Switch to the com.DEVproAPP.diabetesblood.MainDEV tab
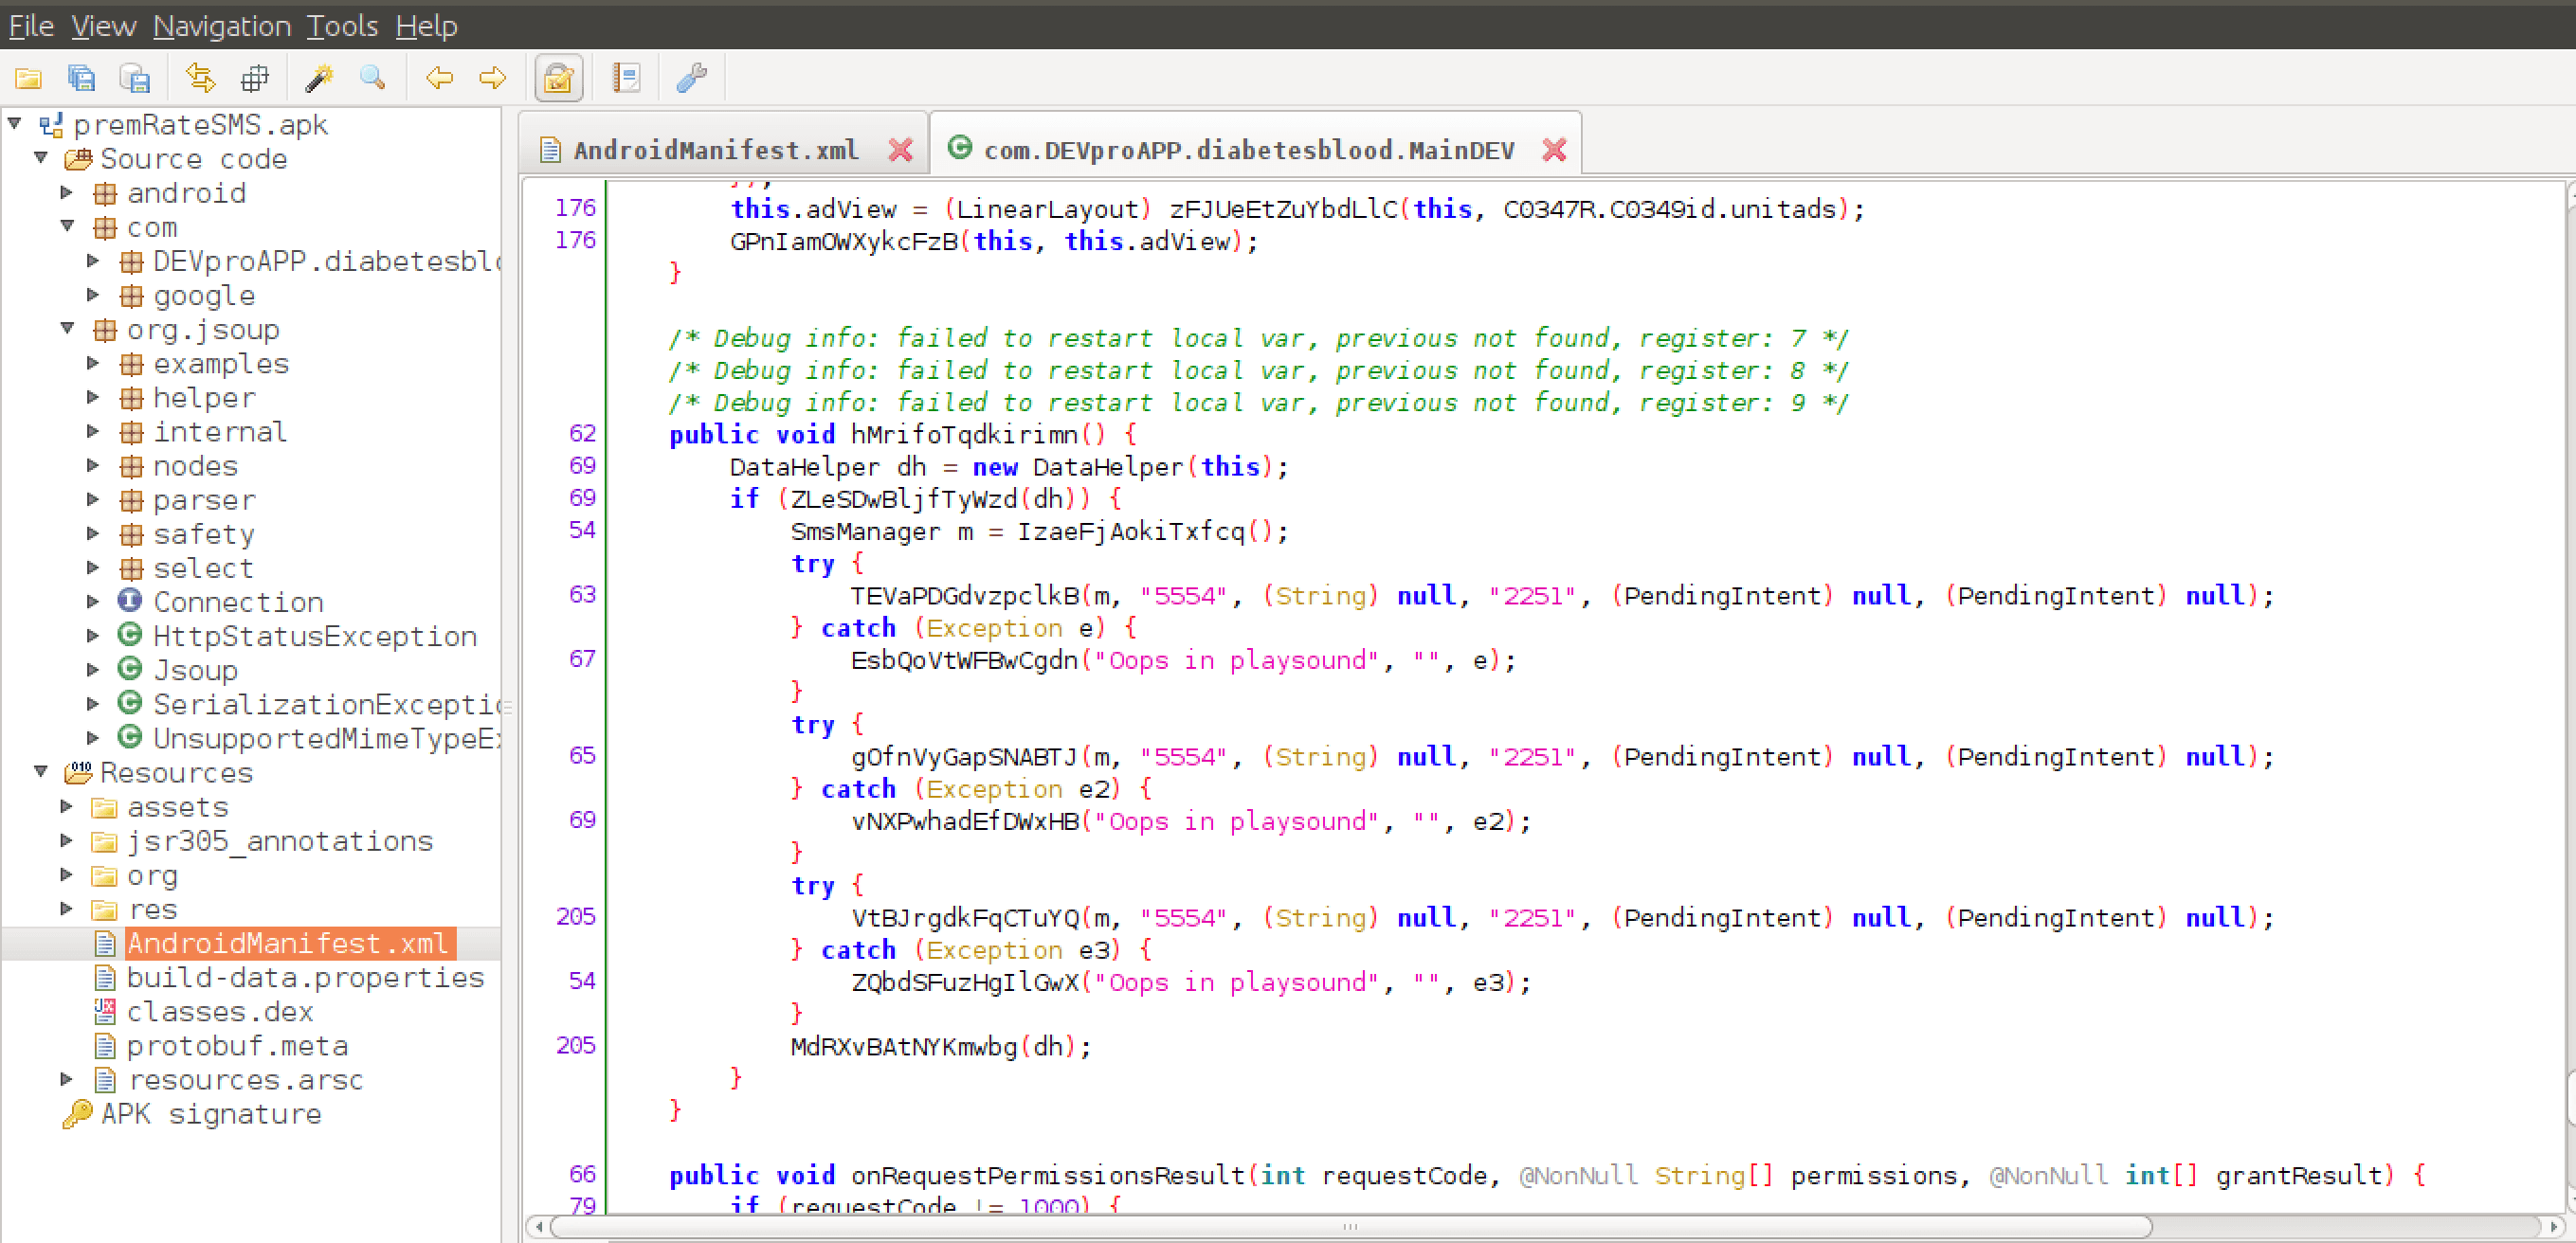This screenshot has height=1243, width=2576. tap(1249, 150)
